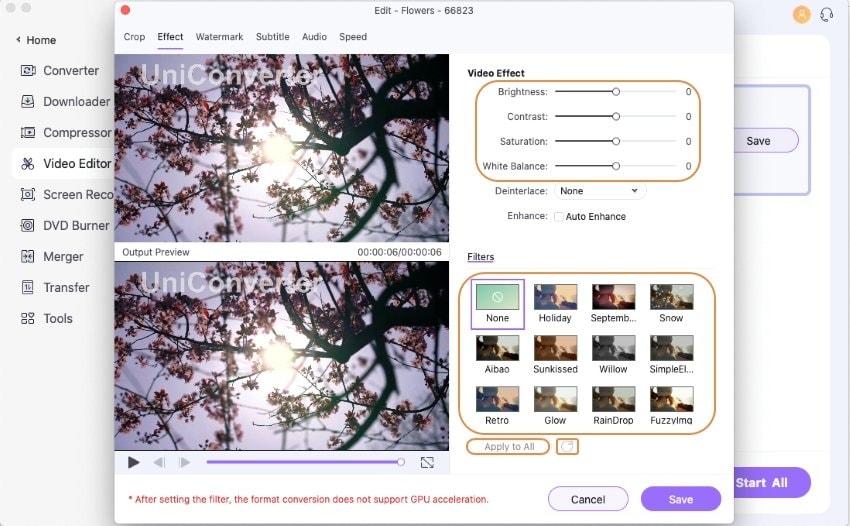Open the DVD Burner disc icon
The width and height of the screenshot is (850, 526).
pos(28,225)
